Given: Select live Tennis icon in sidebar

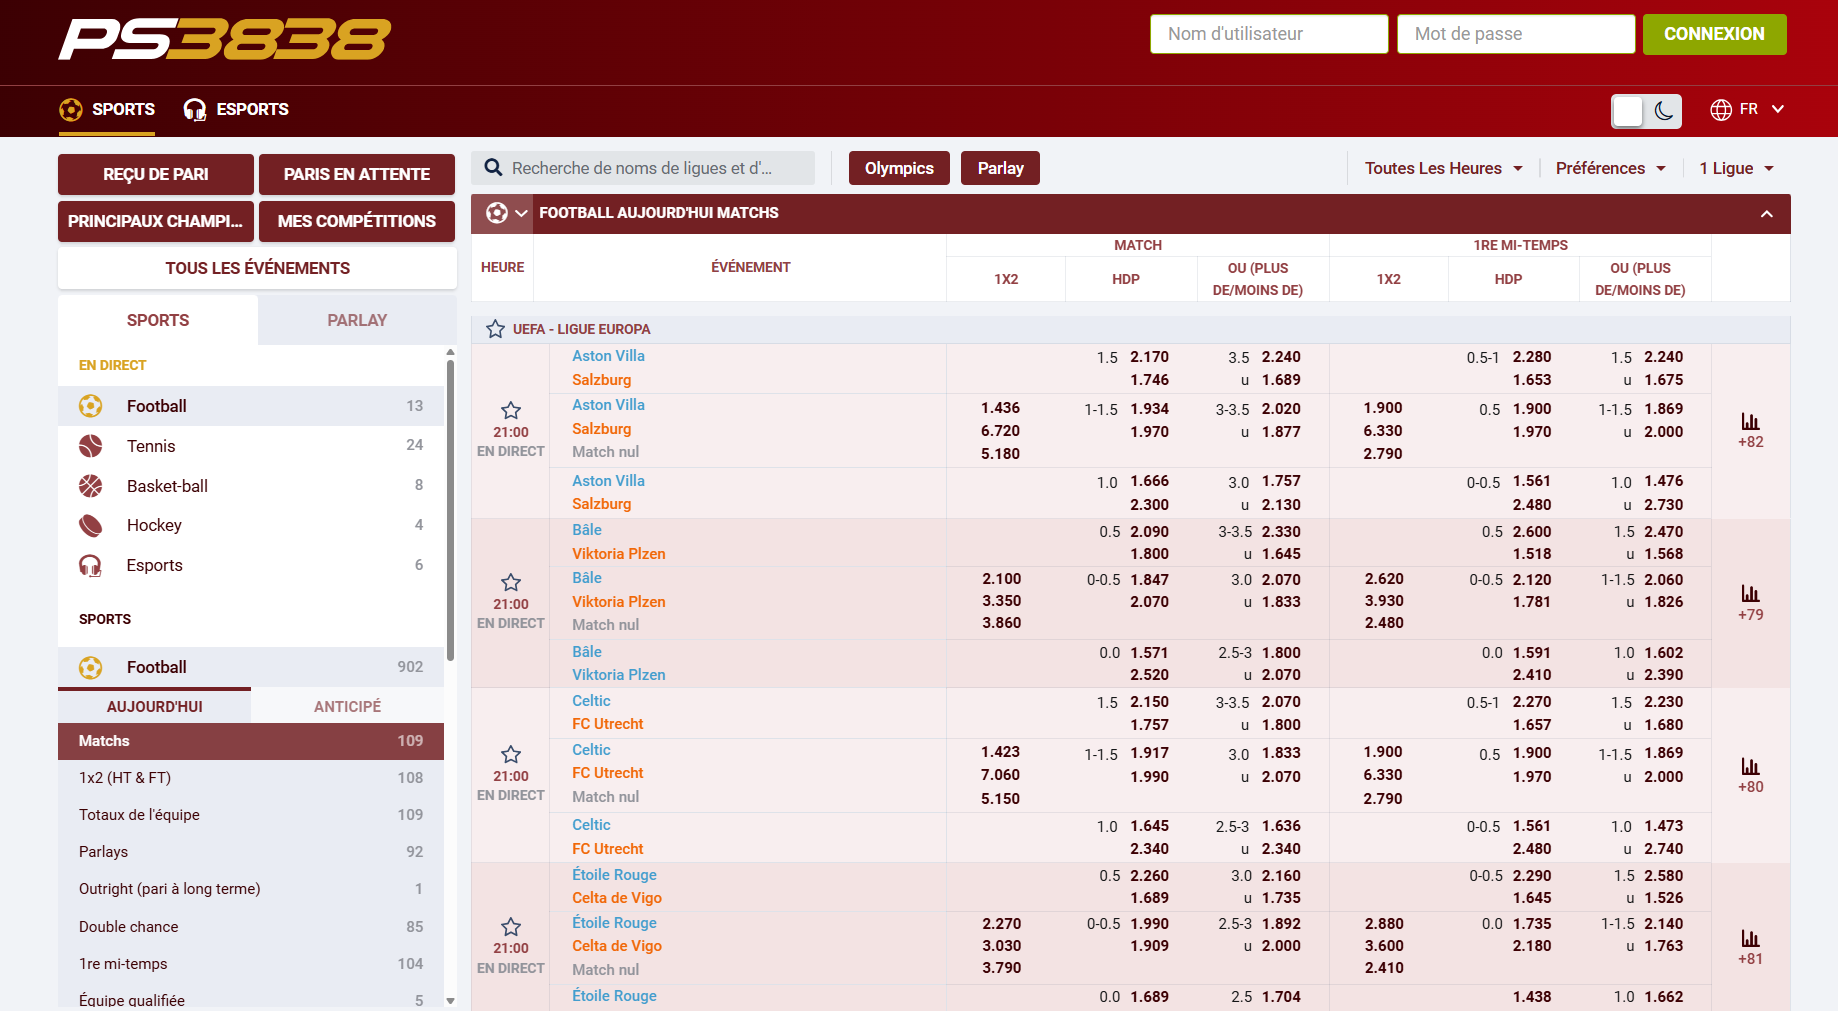Looking at the screenshot, I should tap(91, 446).
